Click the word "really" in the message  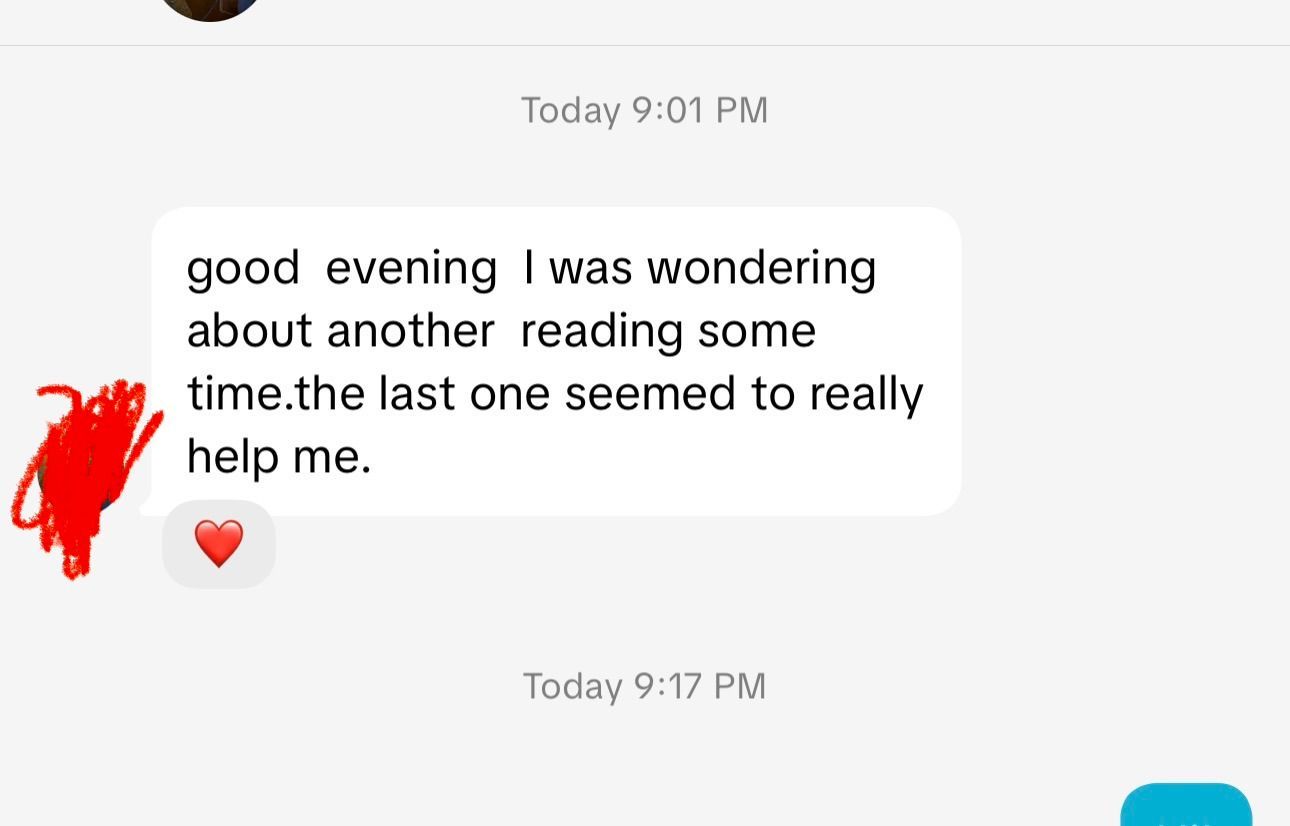pyautogui.click(x=866, y=394)
